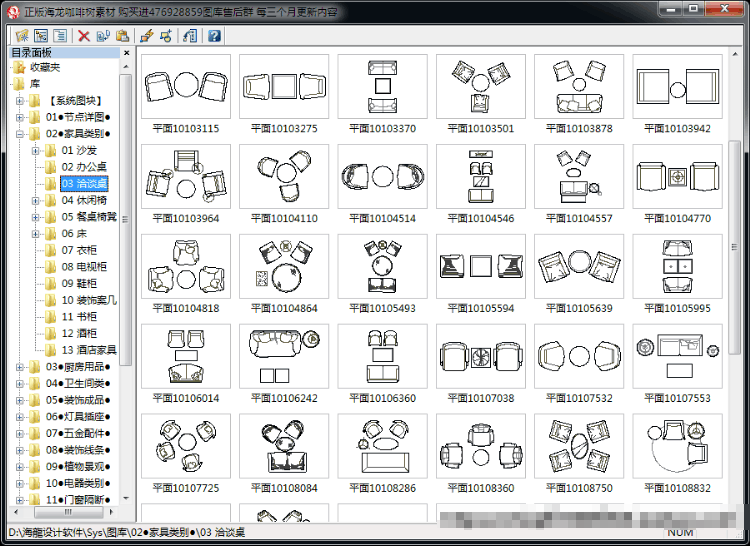Open the 13 酒店家具 folder
This screenshot has width=750, height=546.
tap(88, 350)
